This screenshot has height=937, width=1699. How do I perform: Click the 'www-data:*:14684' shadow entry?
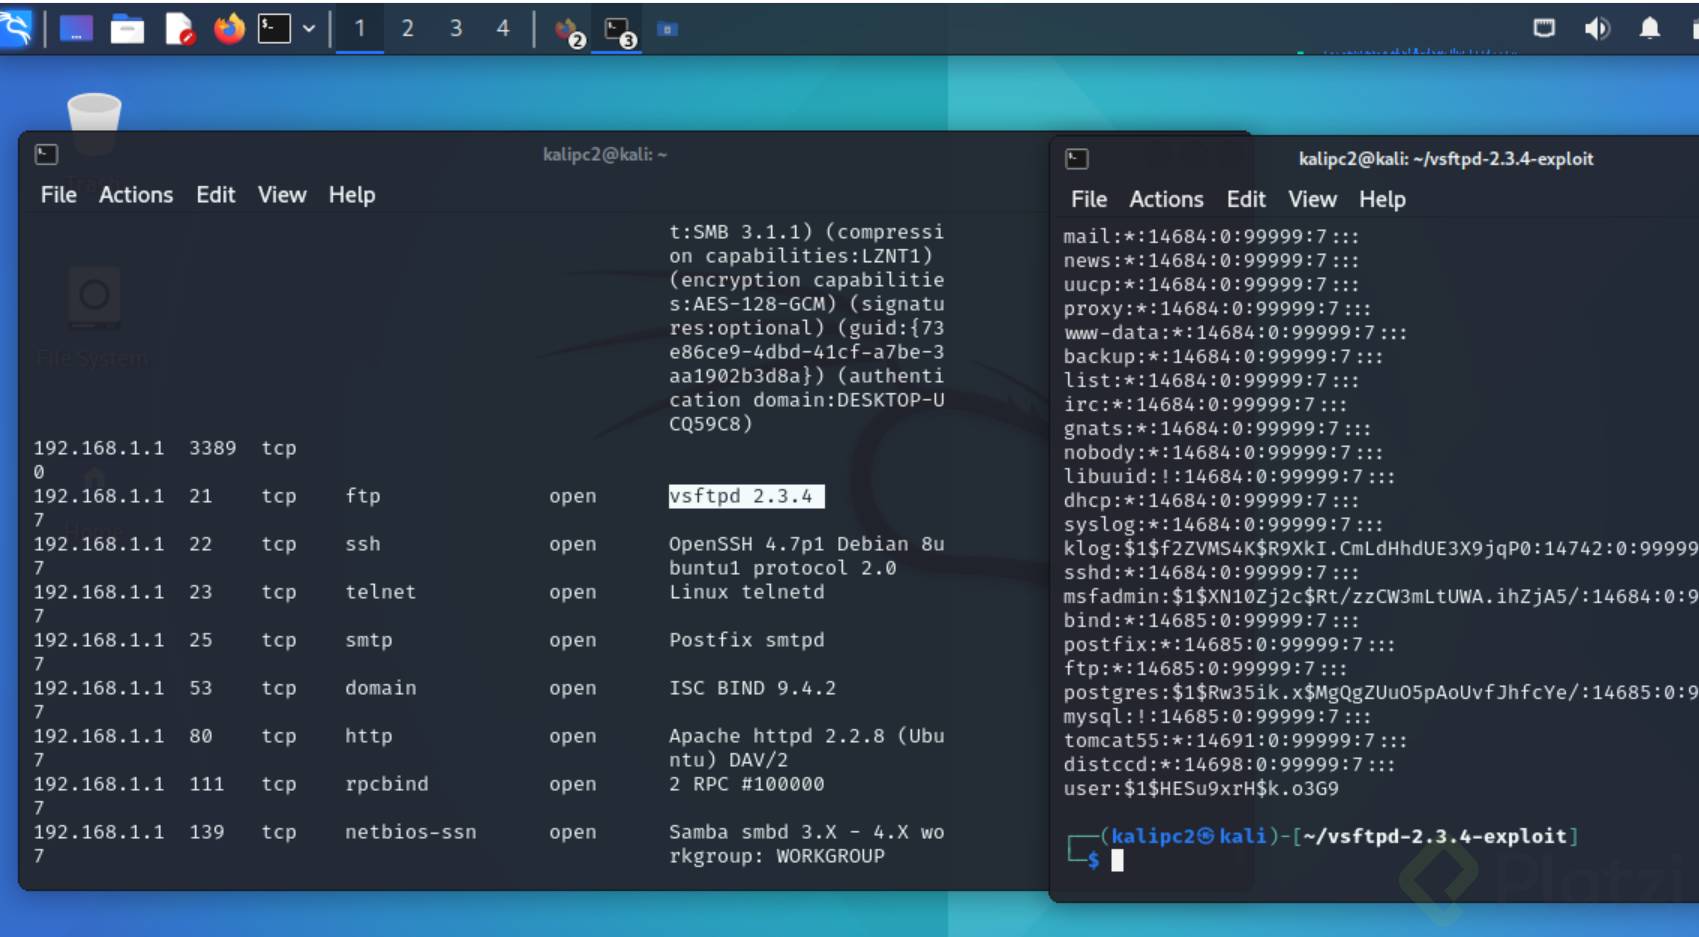pyautogui.click(x=1235, y=333)
